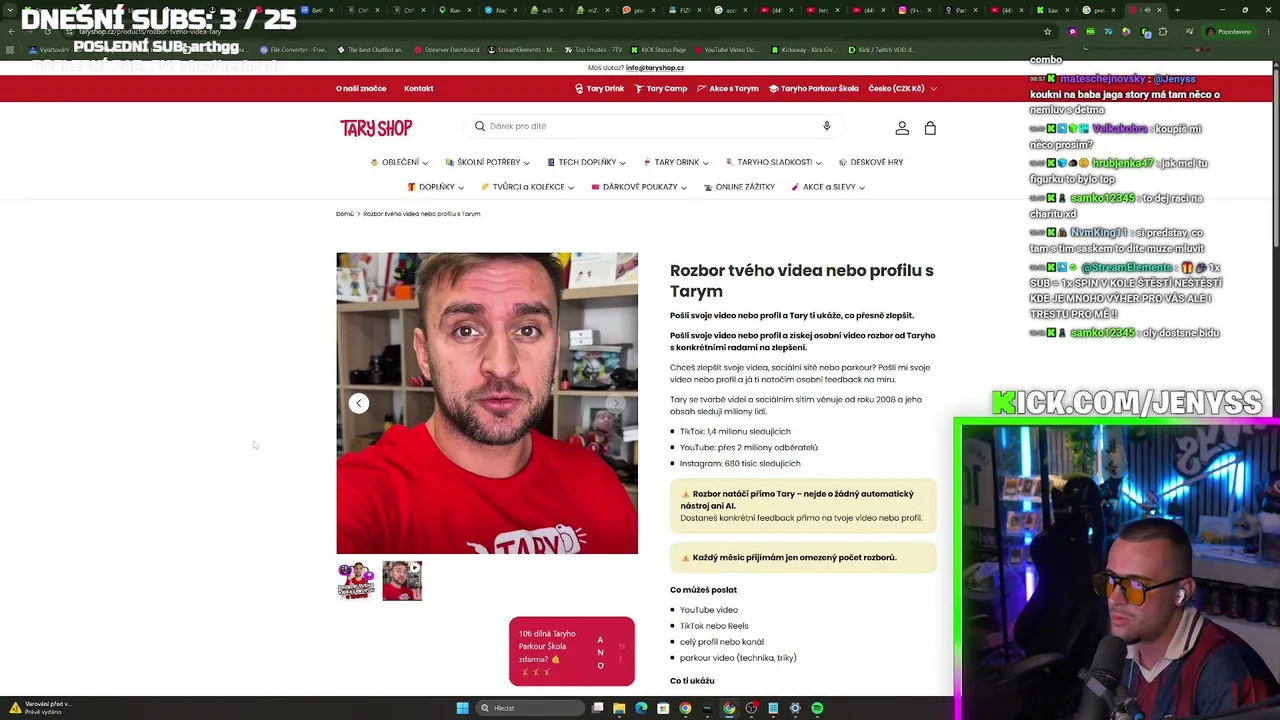Open the ONLINE ZÁŽITKY category
Screen dimensions: 1280x720
[x=739, y=187]
